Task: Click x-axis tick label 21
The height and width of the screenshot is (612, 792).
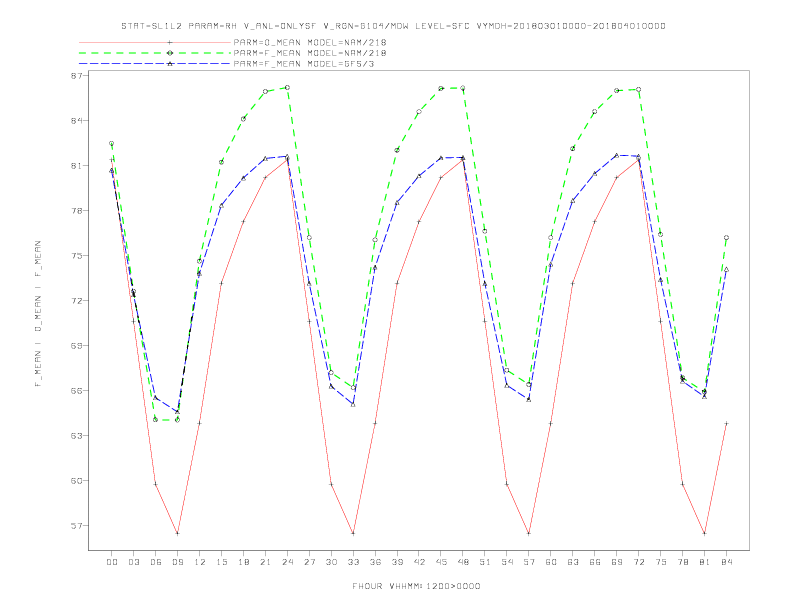Action: (x=265, y=562)
